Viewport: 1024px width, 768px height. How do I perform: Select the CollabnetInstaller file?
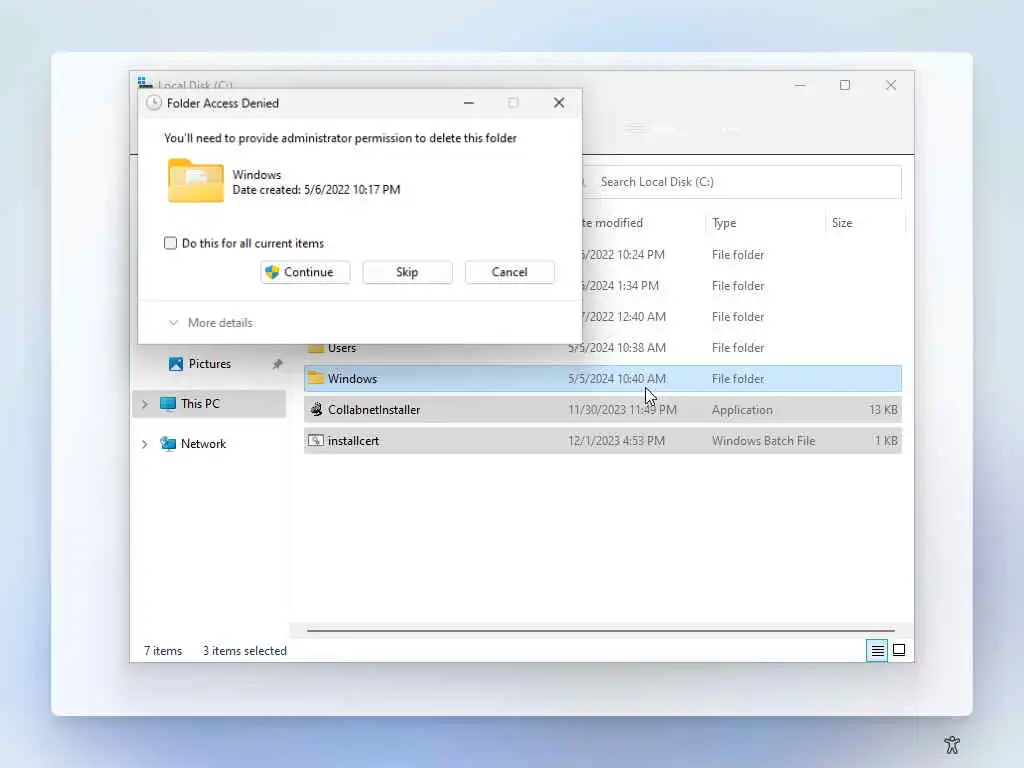tap(602, 409)
